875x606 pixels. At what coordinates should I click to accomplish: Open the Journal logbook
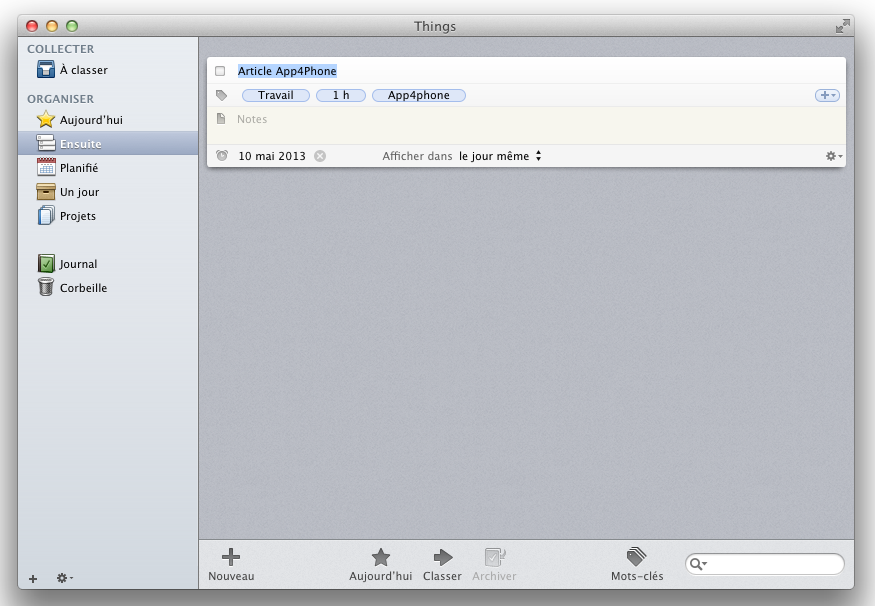[x=77, y=264]
